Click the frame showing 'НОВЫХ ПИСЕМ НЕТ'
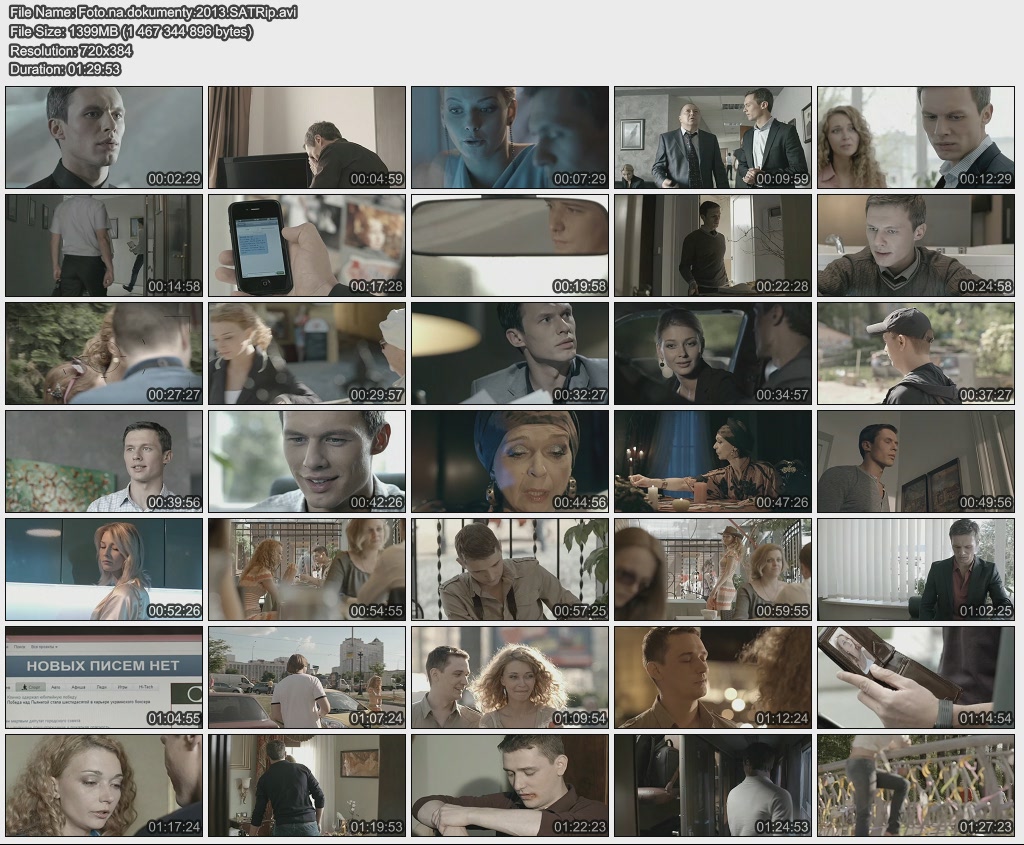Screen dimensions: 1024x845 (104, 677)
